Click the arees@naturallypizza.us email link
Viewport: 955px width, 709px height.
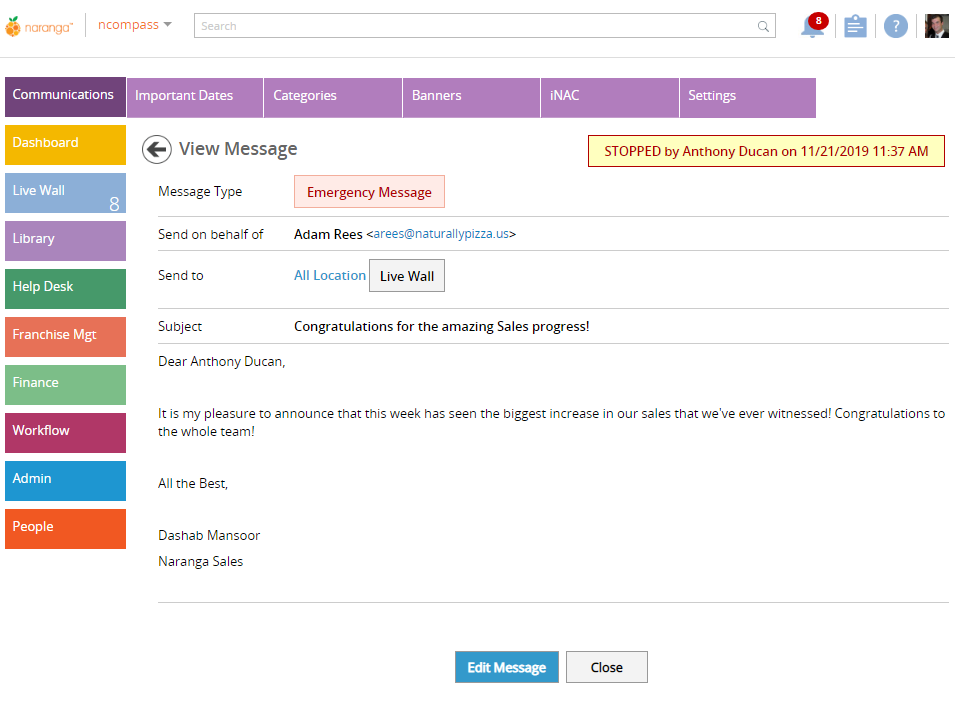pyautogui.click(x=441, y=234)
